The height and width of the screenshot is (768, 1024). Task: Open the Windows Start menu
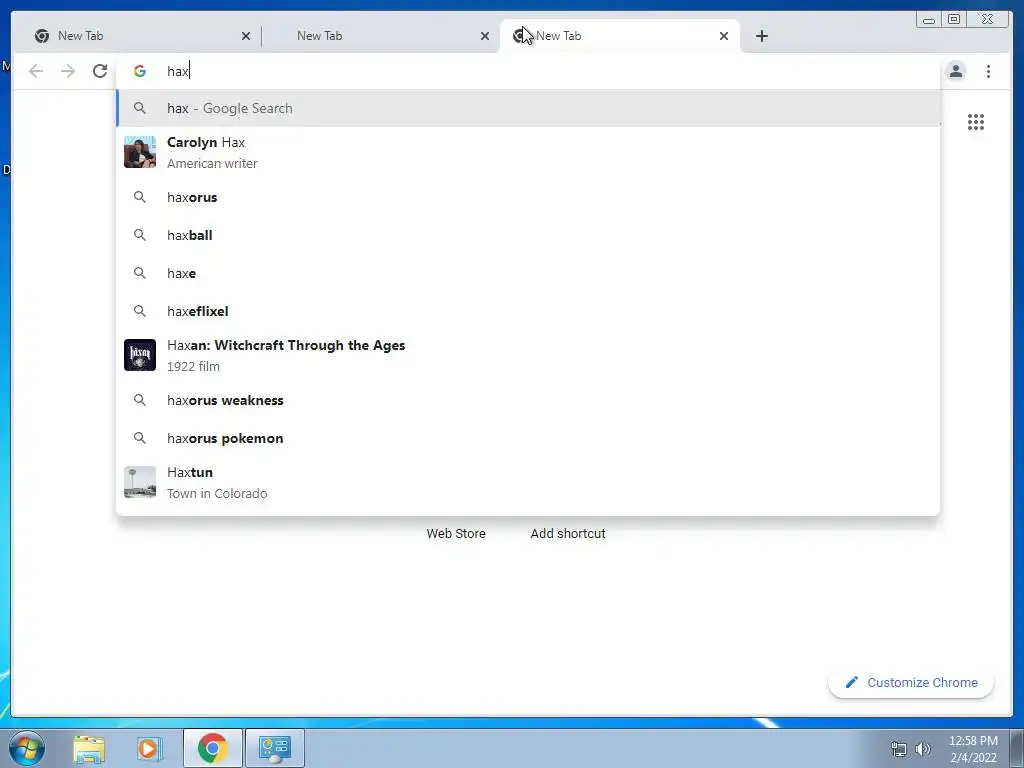tap(26, 748)
